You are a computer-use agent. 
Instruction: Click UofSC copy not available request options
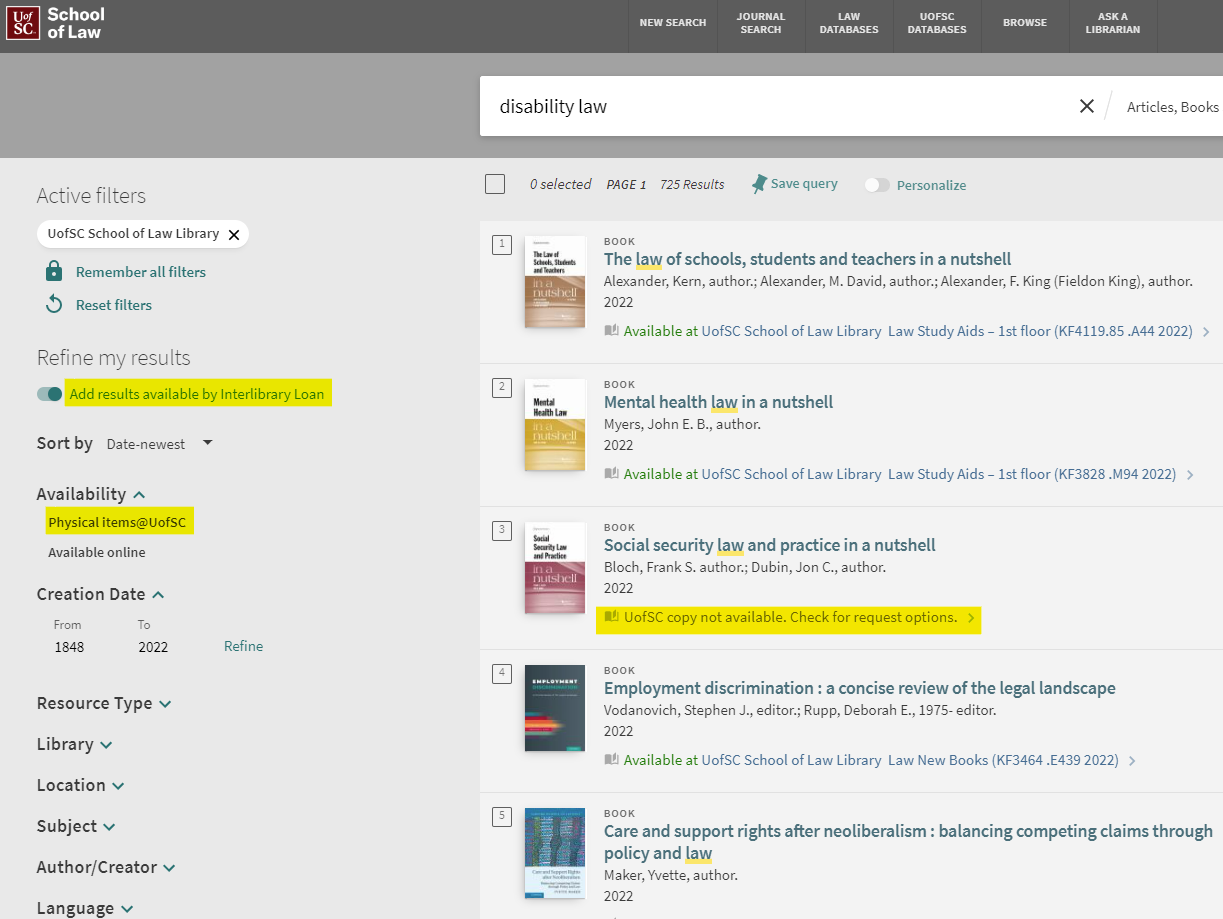(x=790, y=617)
